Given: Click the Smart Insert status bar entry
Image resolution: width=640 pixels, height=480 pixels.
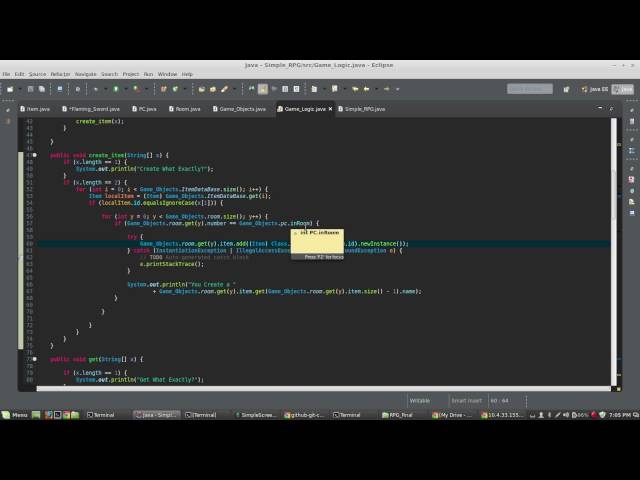Looking at the screenshot, I should 467,401.
